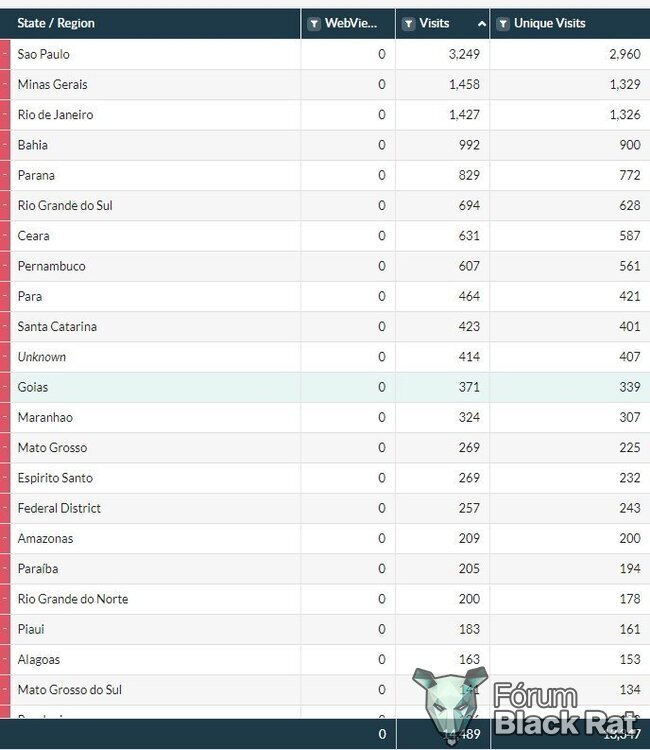
Task: Click the Fórum Black Rat logo
Action: tap(525, 706)
